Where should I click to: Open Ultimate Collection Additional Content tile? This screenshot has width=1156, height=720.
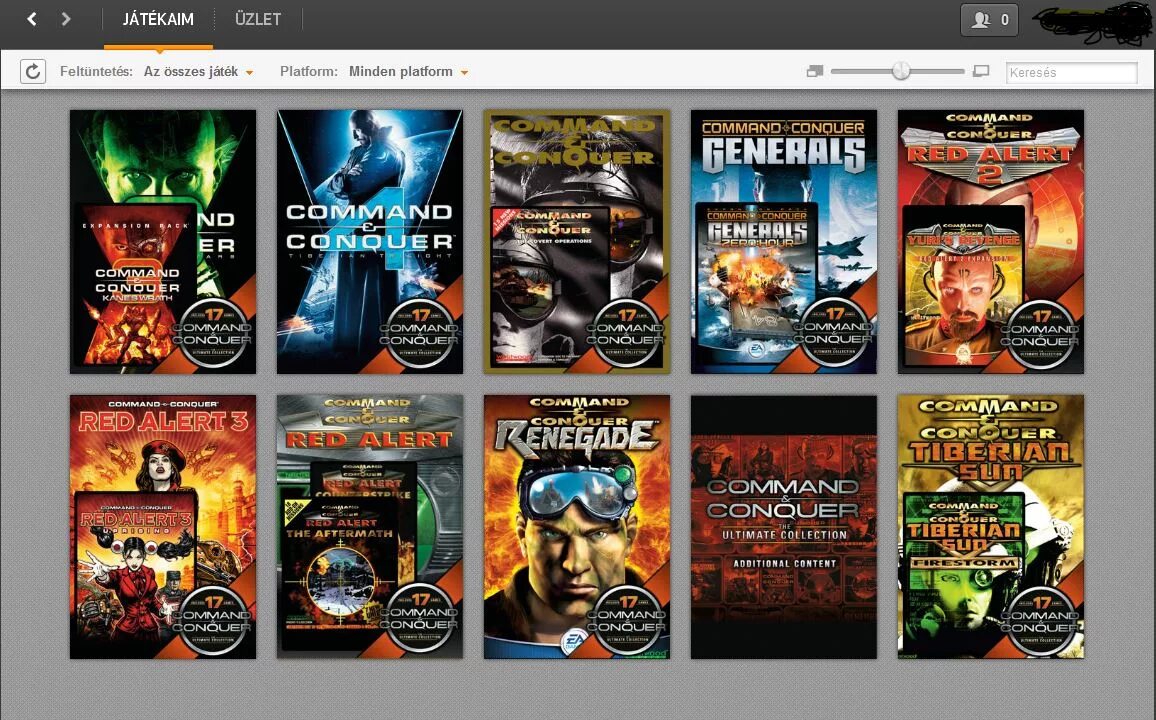(784, 527)
